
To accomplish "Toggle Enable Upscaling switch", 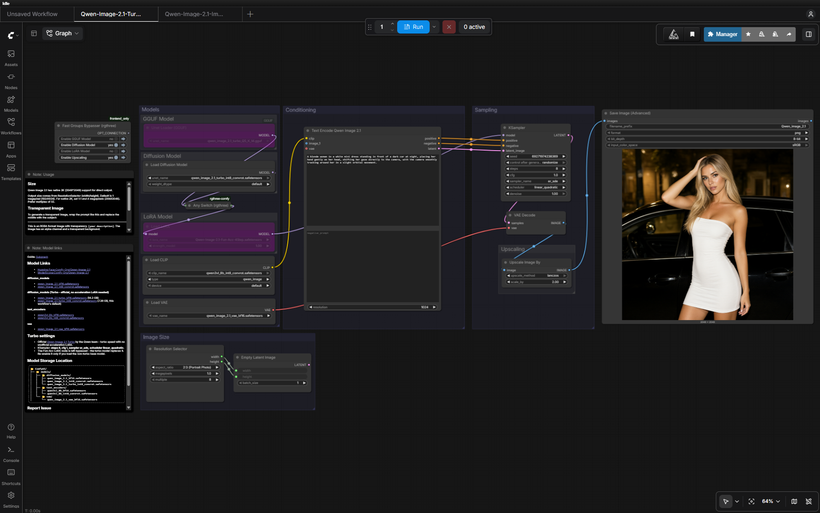I will pos(116,157).
